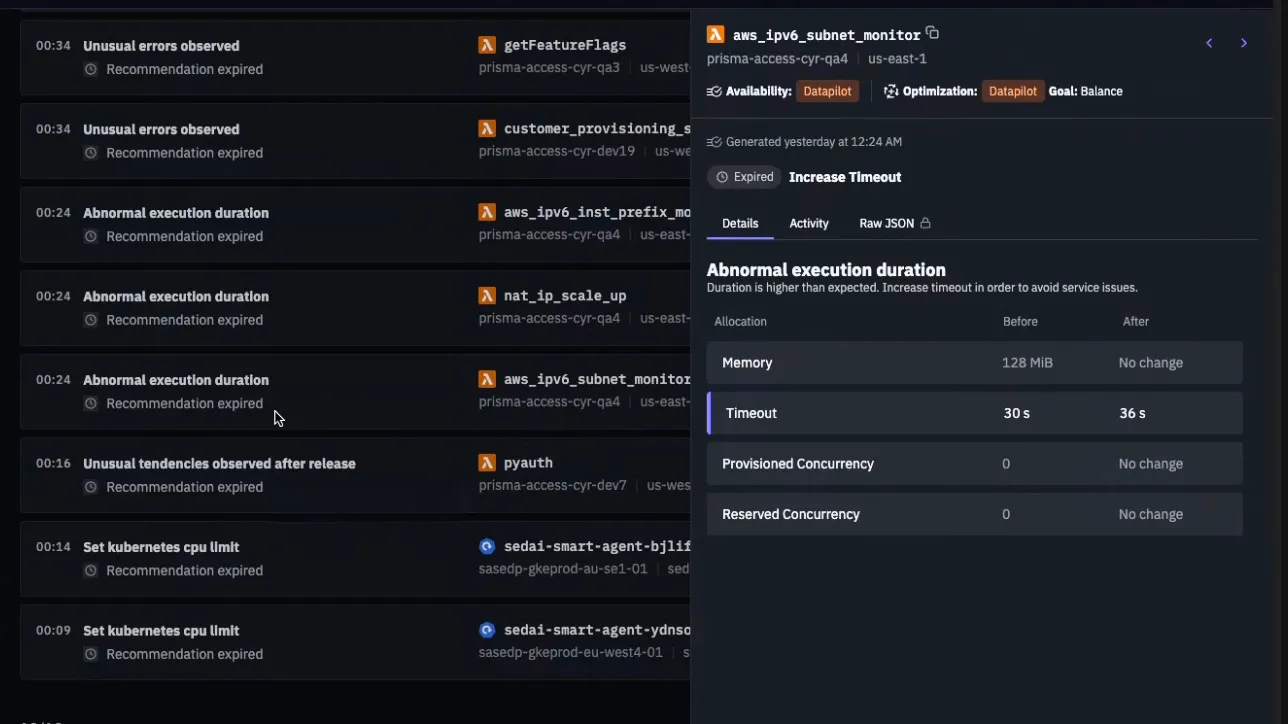This screenshot has height=724, width=1288.
Task: Click the Optimization icon before Datapilot
Action: point(891,91)
